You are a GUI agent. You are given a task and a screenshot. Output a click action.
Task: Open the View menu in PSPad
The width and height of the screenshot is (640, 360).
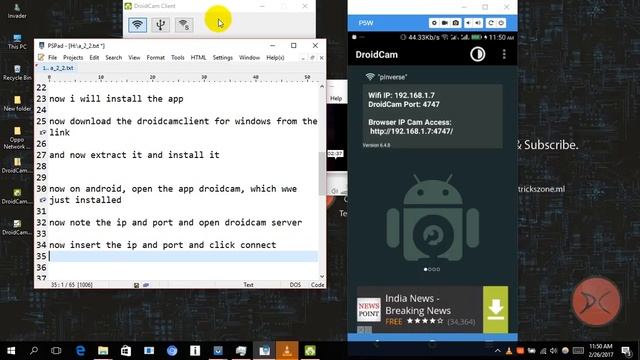(134, 58)
